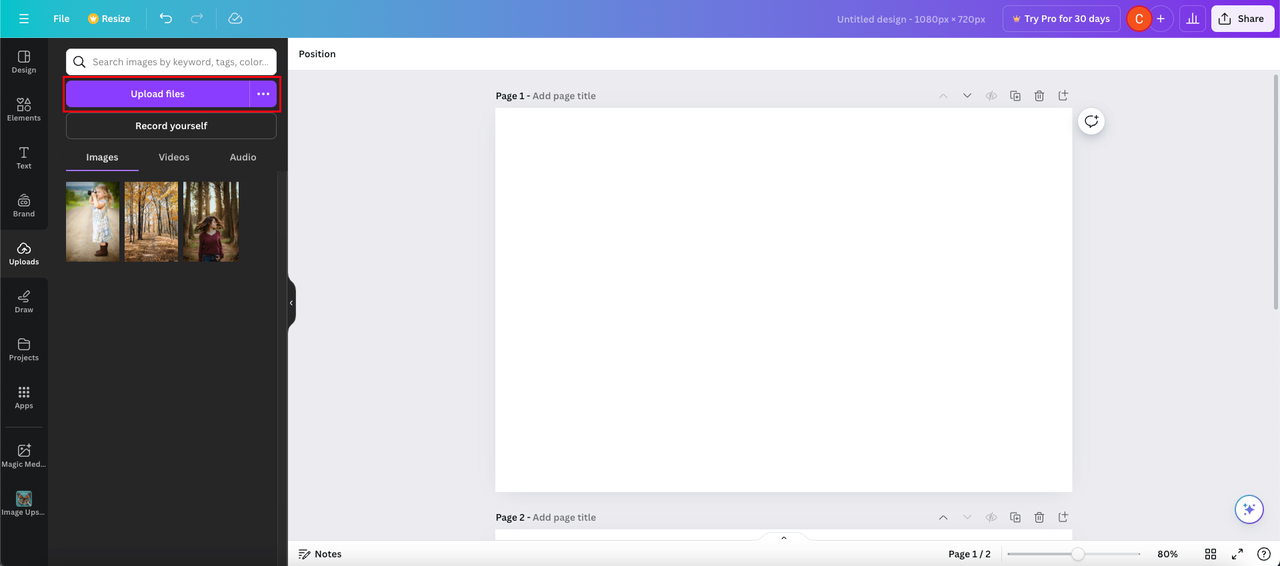Select the girl with camera thumbnail
The image size is (1280, 566).
(x=93, y=222)
